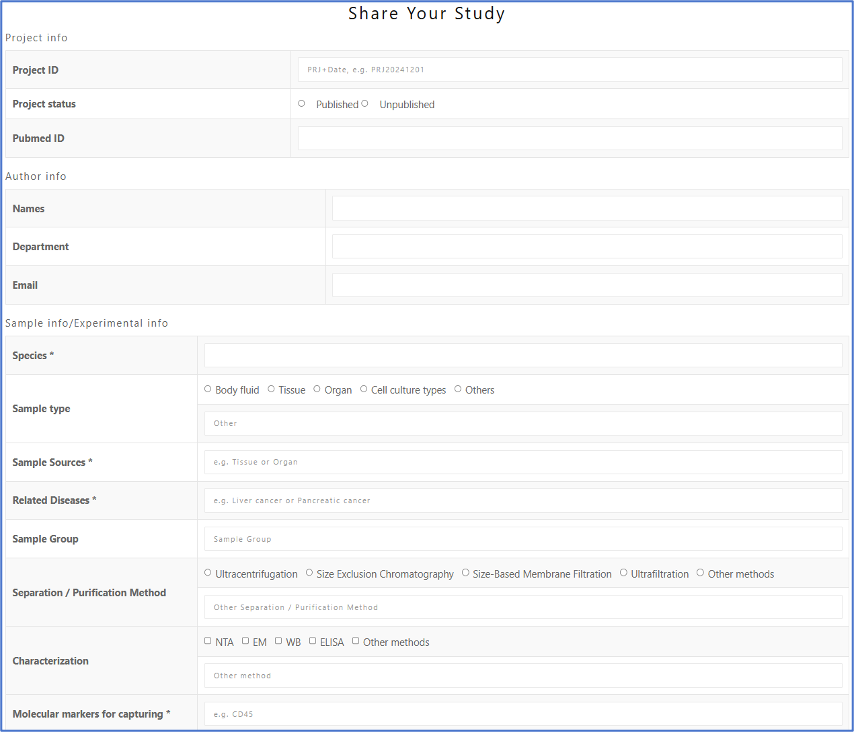Focus the Species input field
The height and width of the screenshot is (732, 854).
tap(523, 355)
